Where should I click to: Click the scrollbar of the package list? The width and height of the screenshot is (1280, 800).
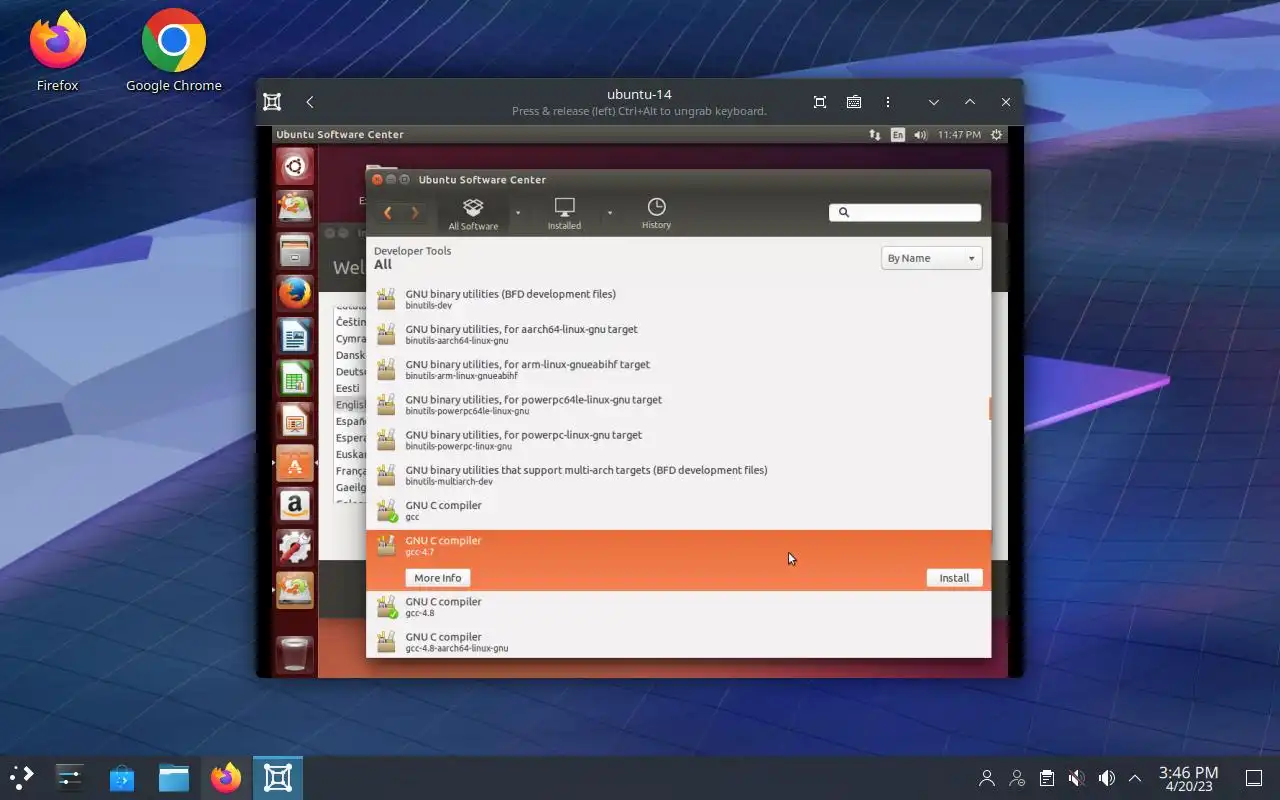coord(990,408)
